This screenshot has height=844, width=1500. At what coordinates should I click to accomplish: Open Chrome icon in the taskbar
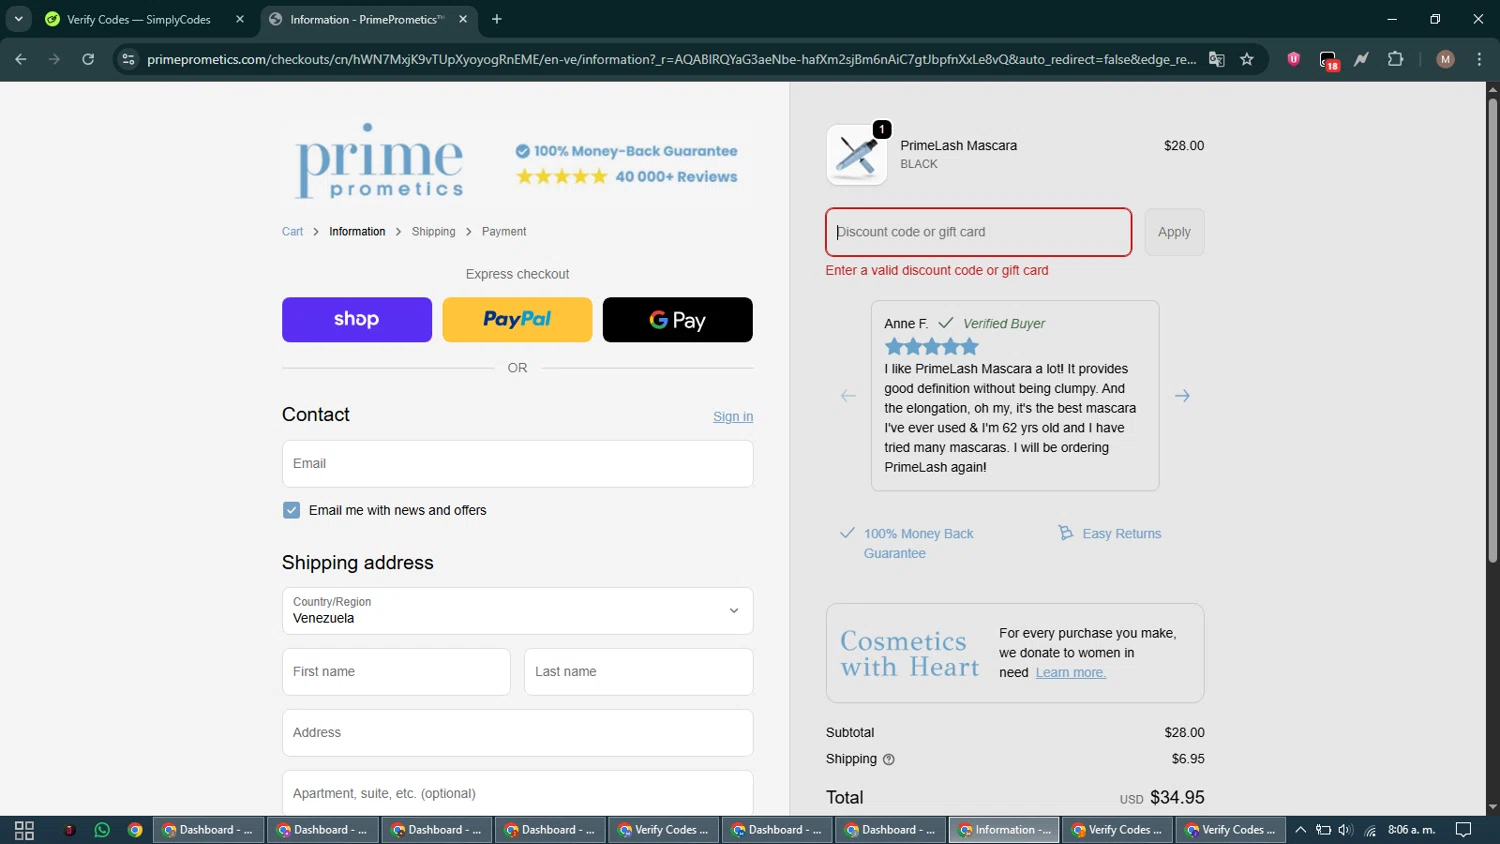pyautogui.click(x=135, y=830)
